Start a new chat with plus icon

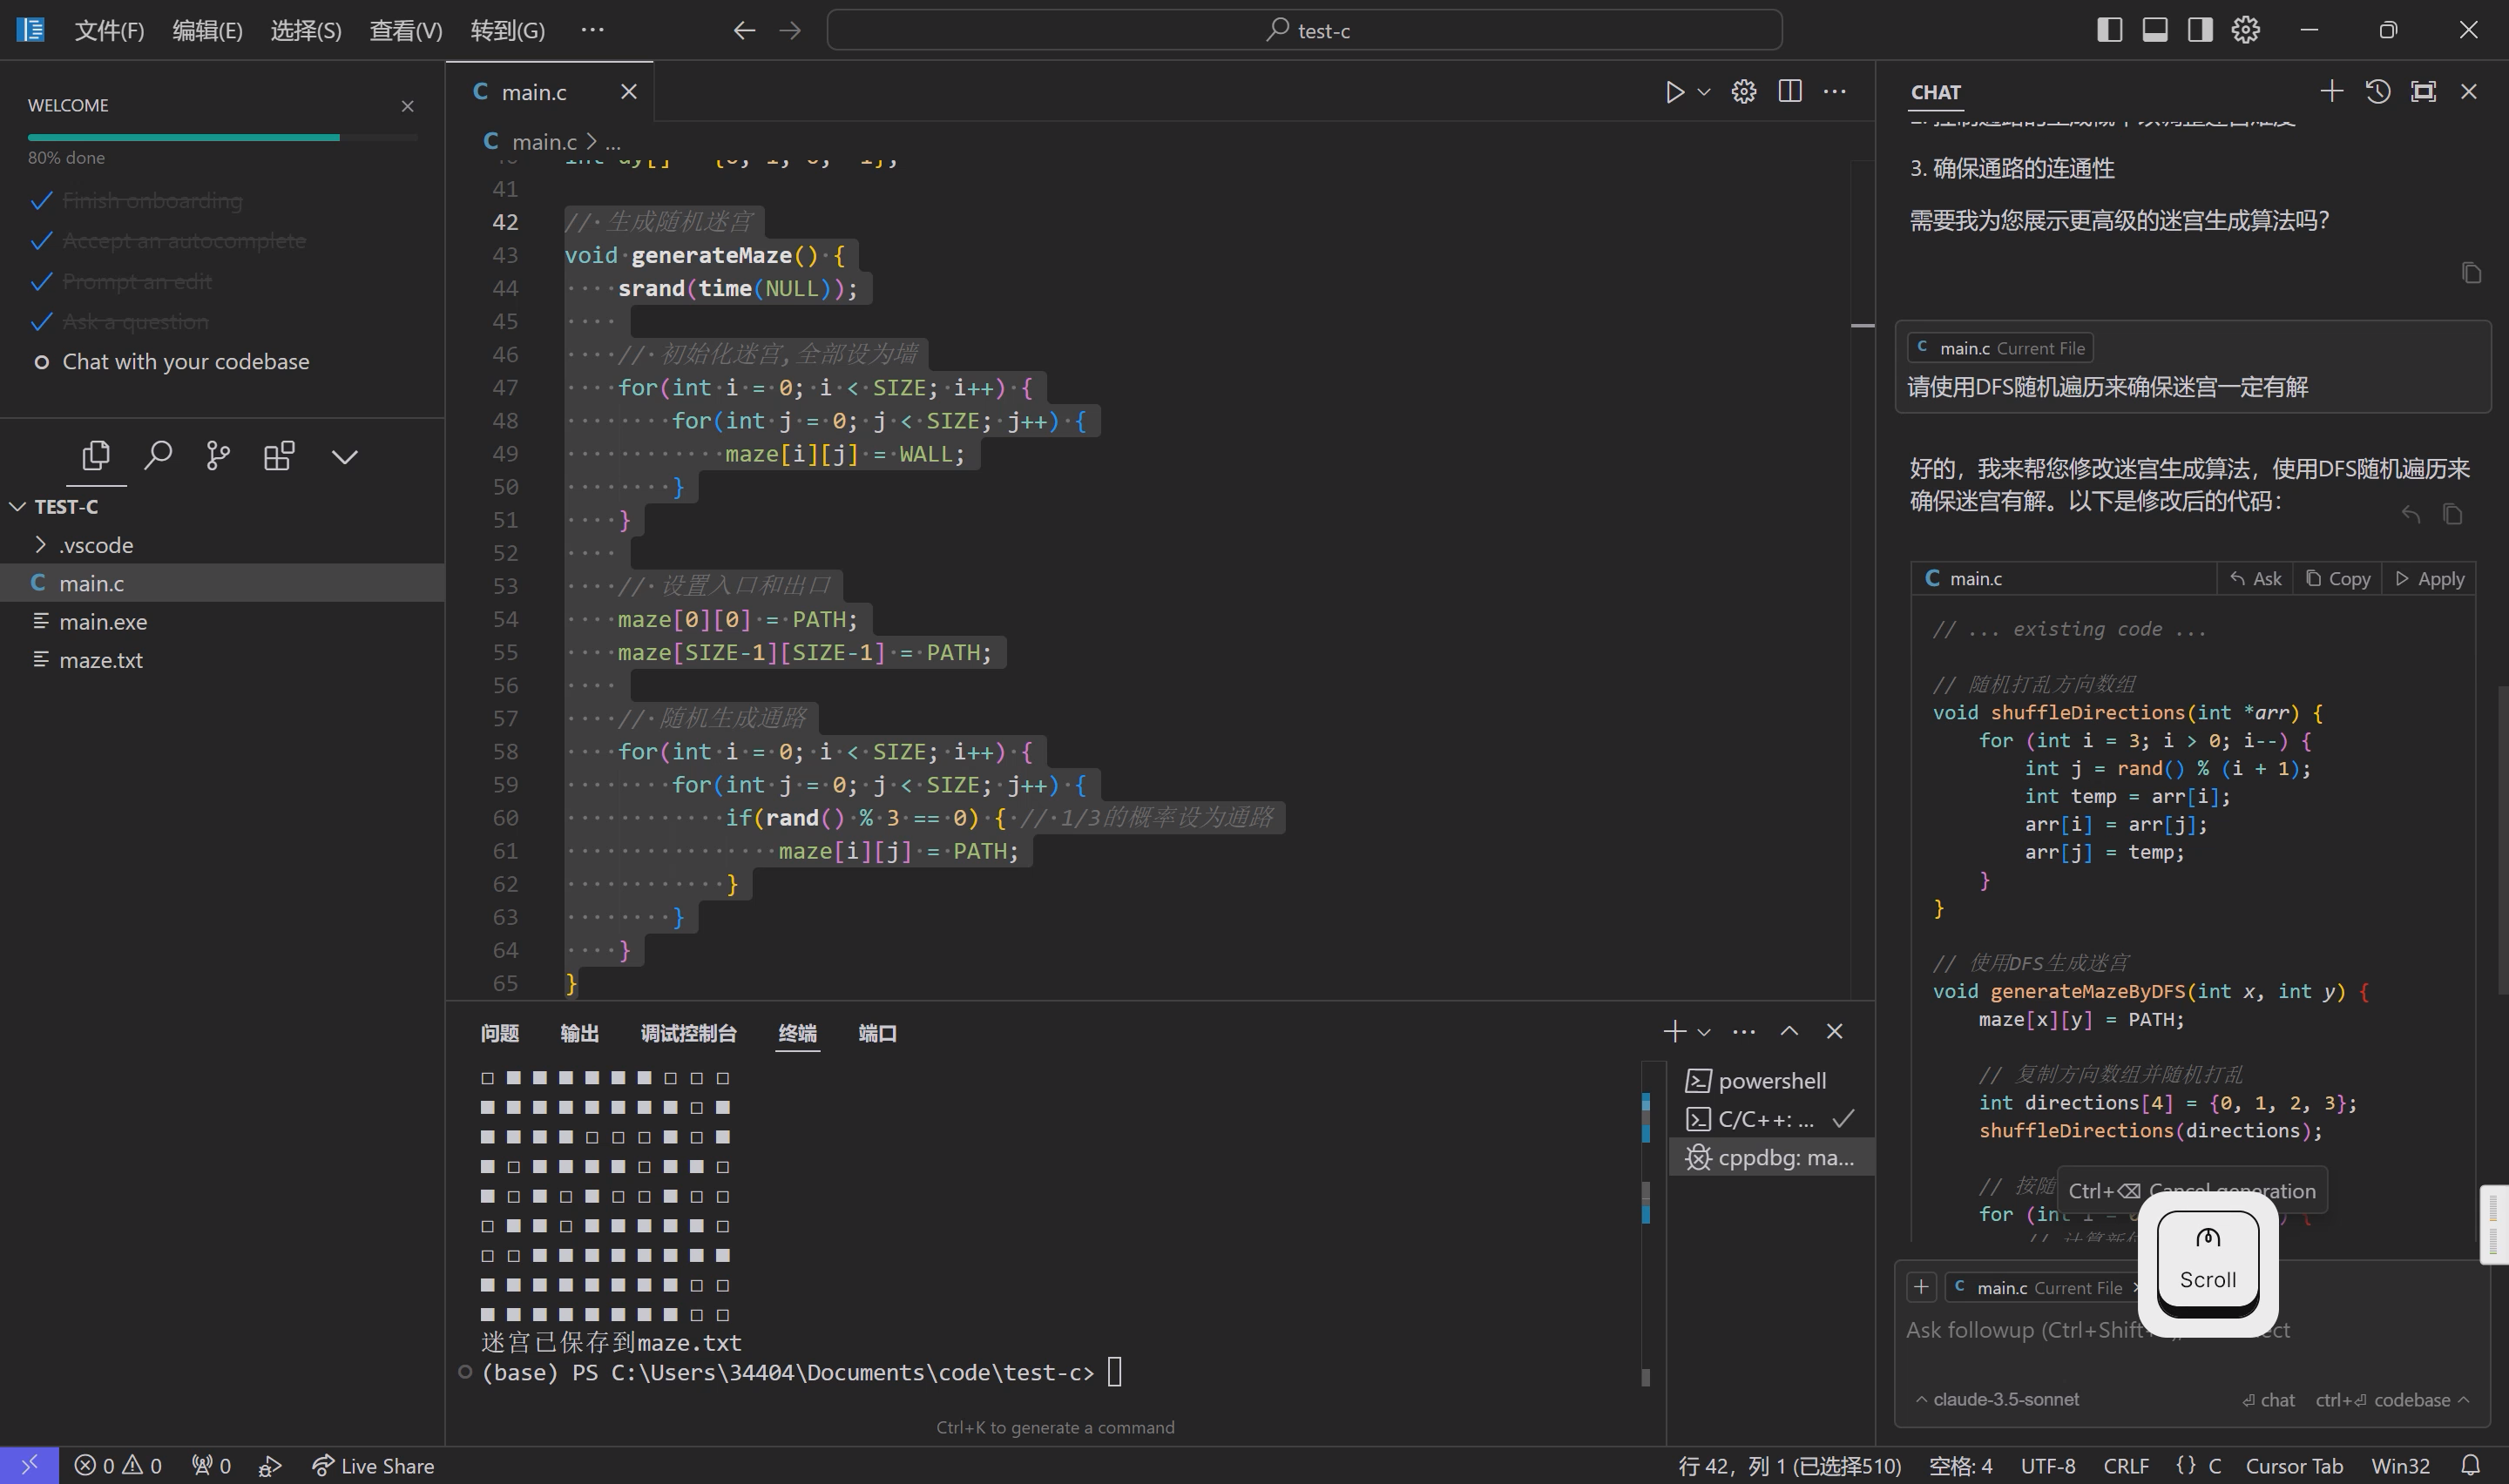[x=2331, y=91]
